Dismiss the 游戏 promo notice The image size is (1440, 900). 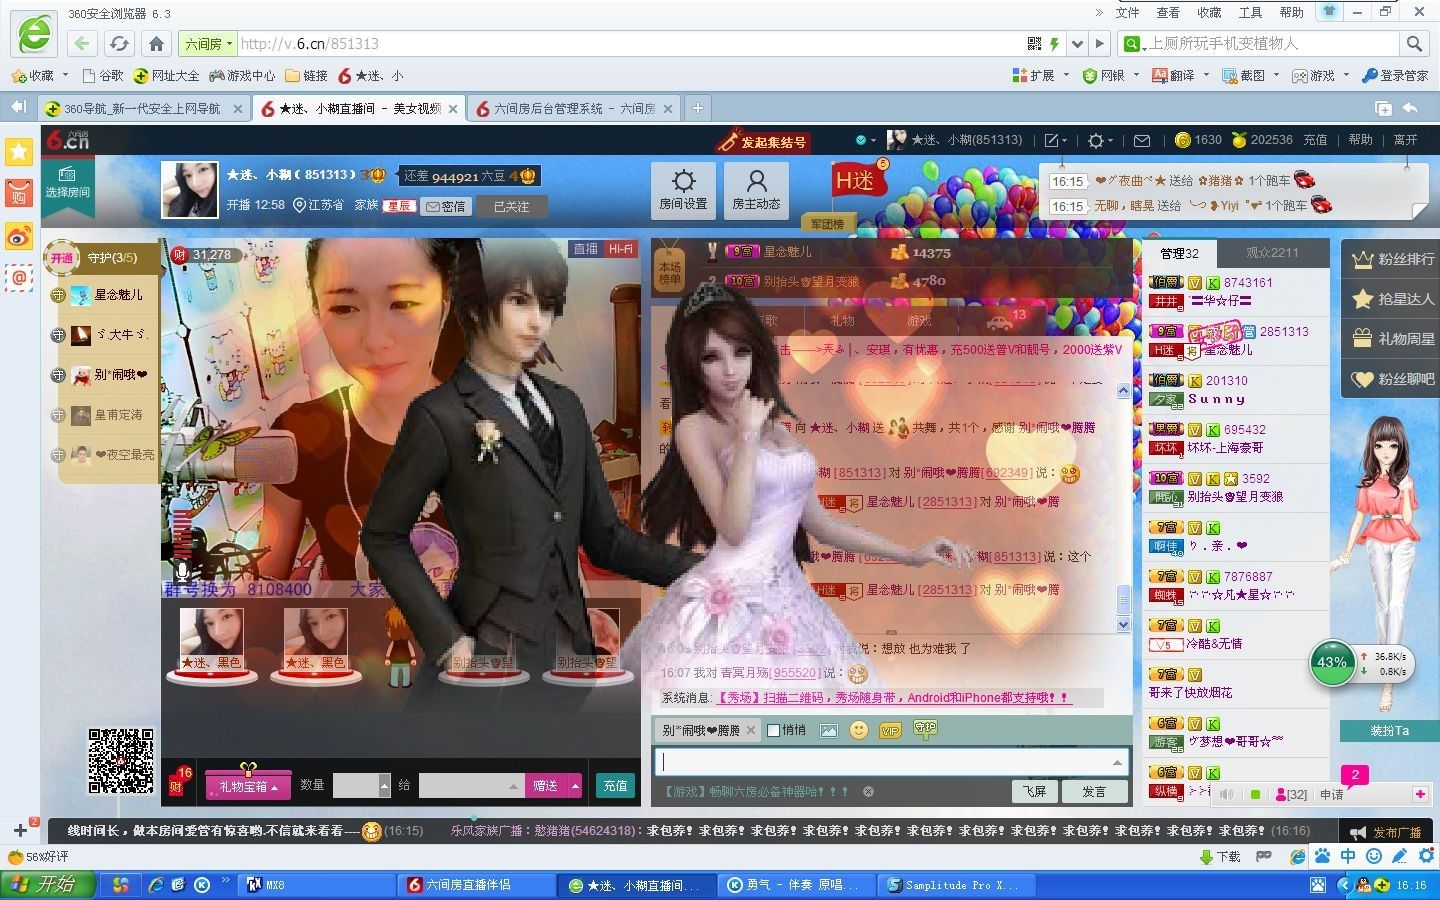click(x=868, y=791)
